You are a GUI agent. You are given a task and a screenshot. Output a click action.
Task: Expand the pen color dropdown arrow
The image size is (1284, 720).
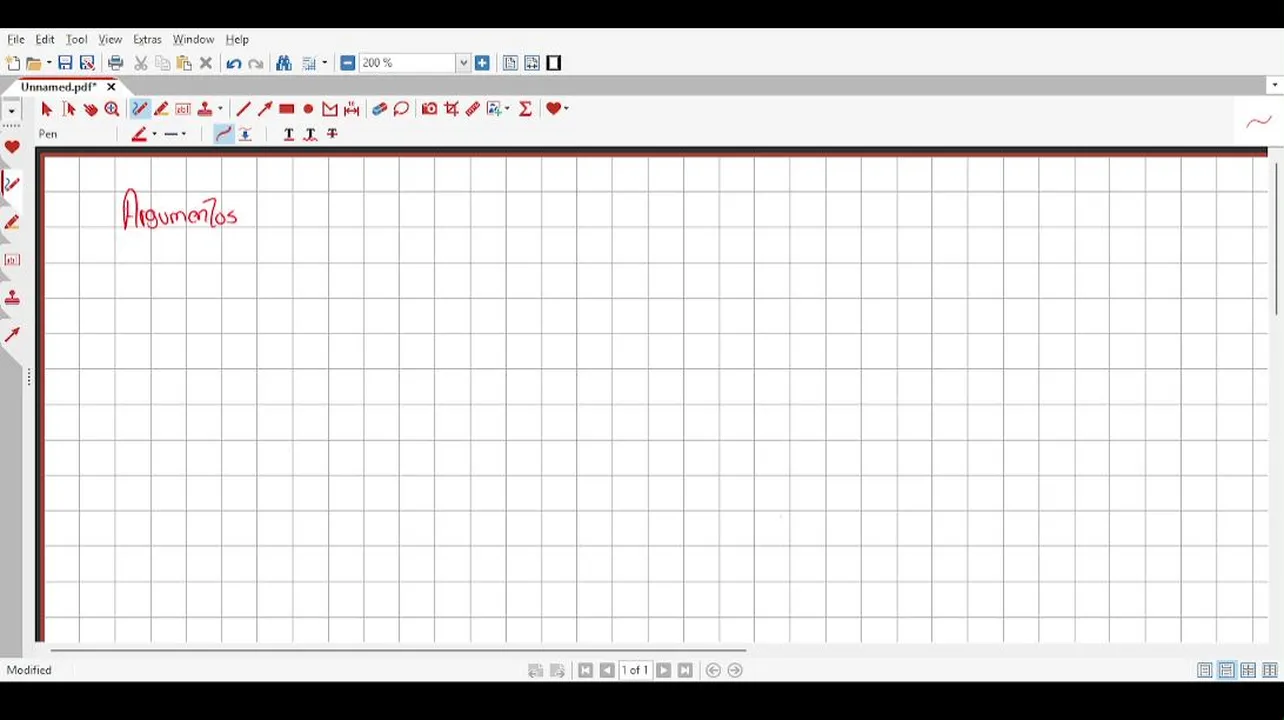[154, 134]
